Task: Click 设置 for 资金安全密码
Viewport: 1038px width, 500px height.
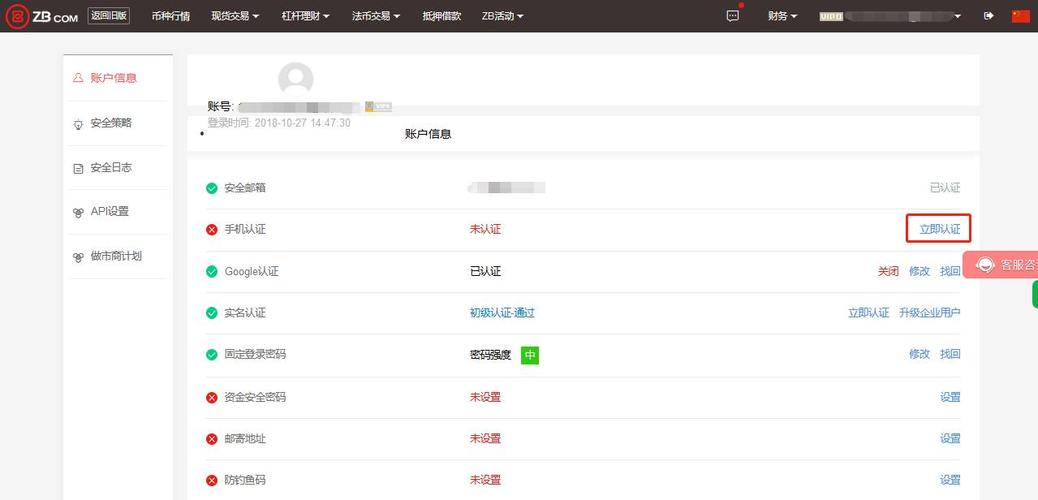Action: [950, 397]
